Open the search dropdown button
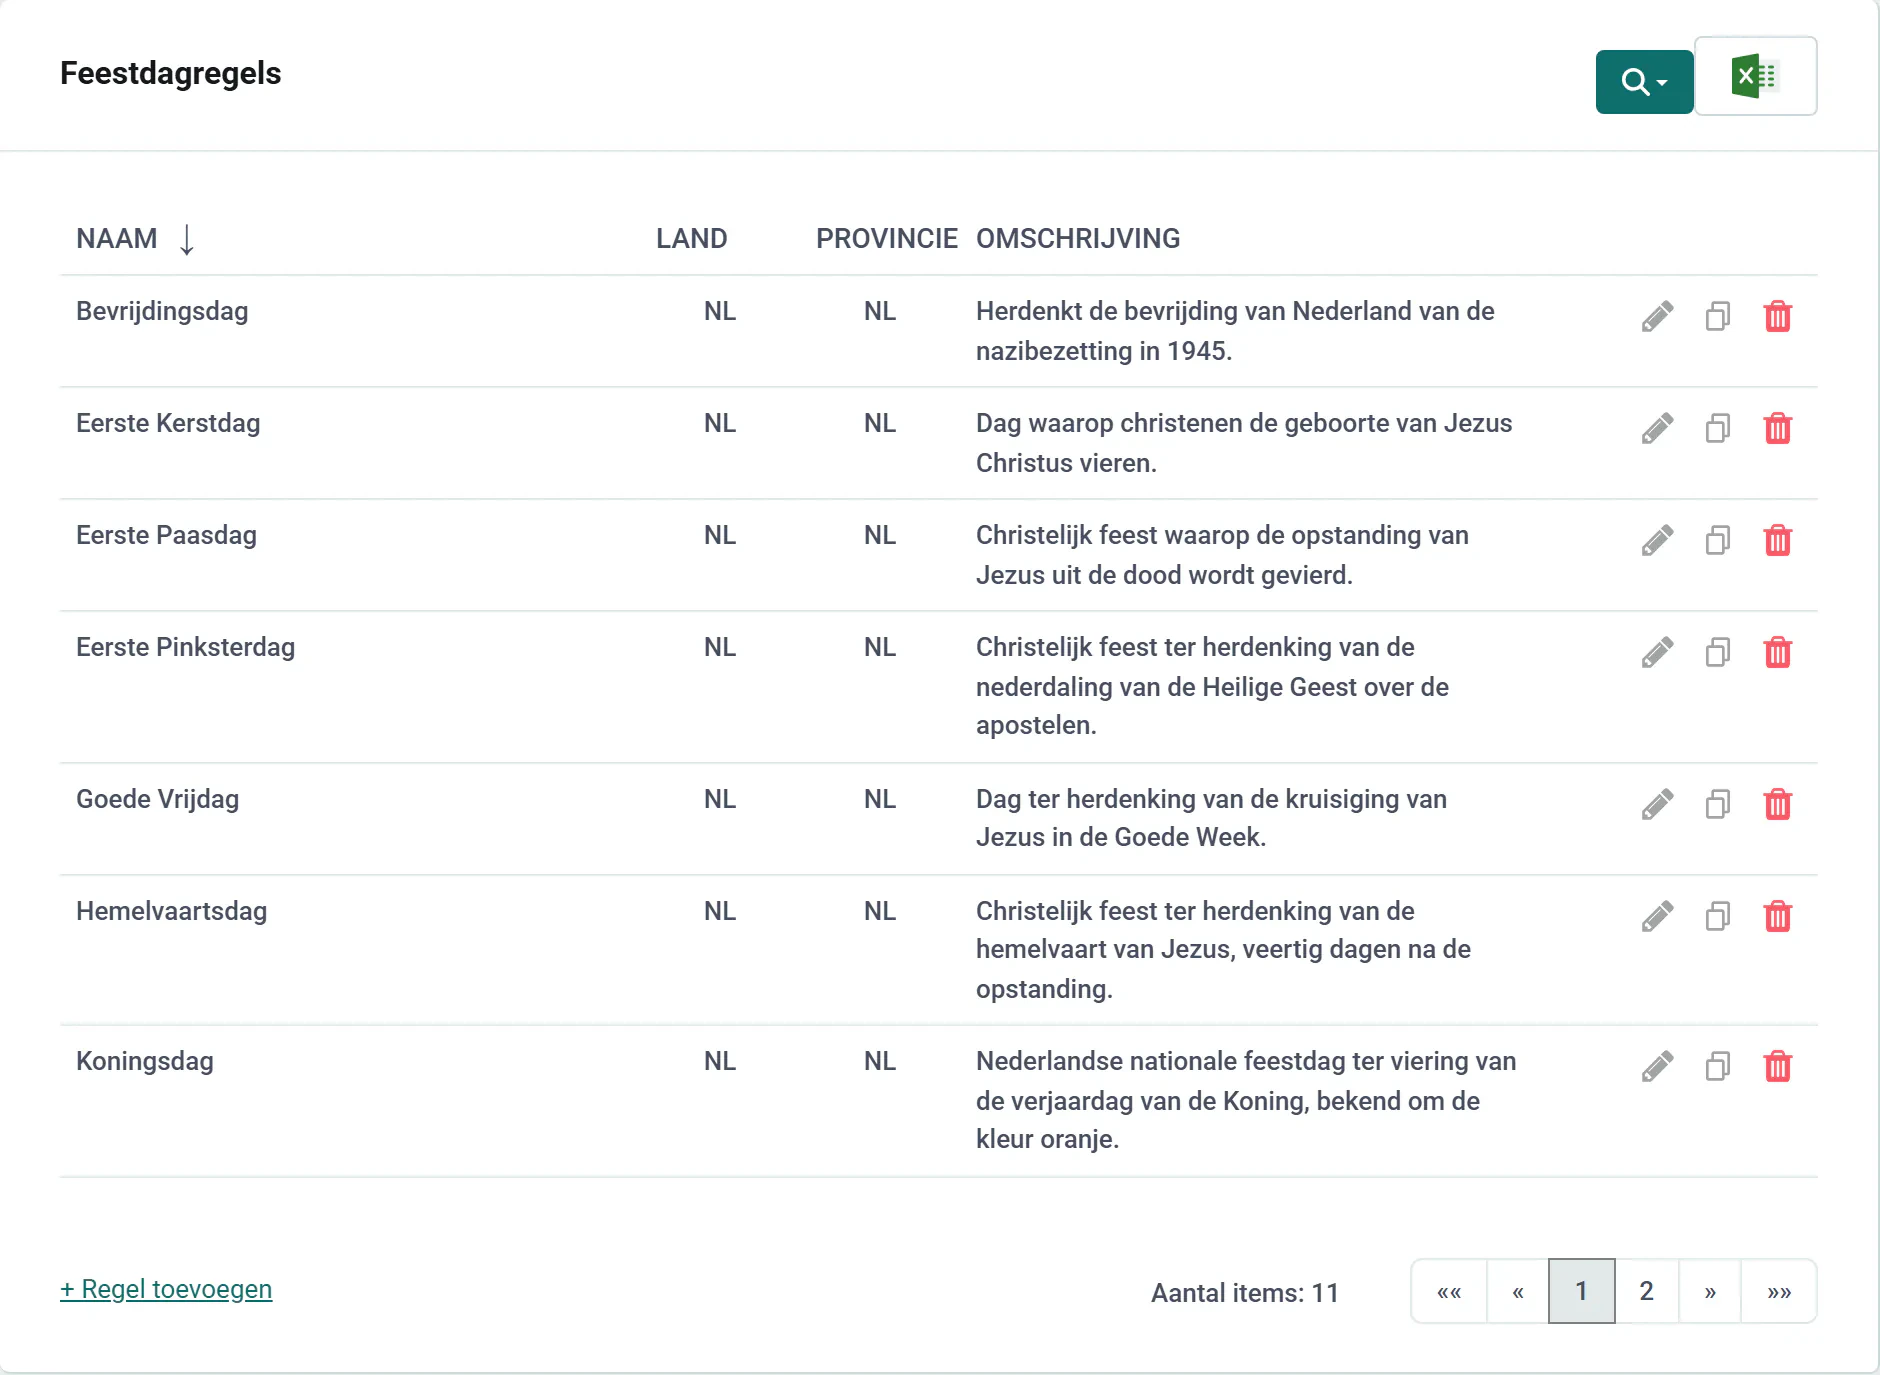This screenshot has height=1375, width=1880. pyautogui.click(x=1644, y=82)
